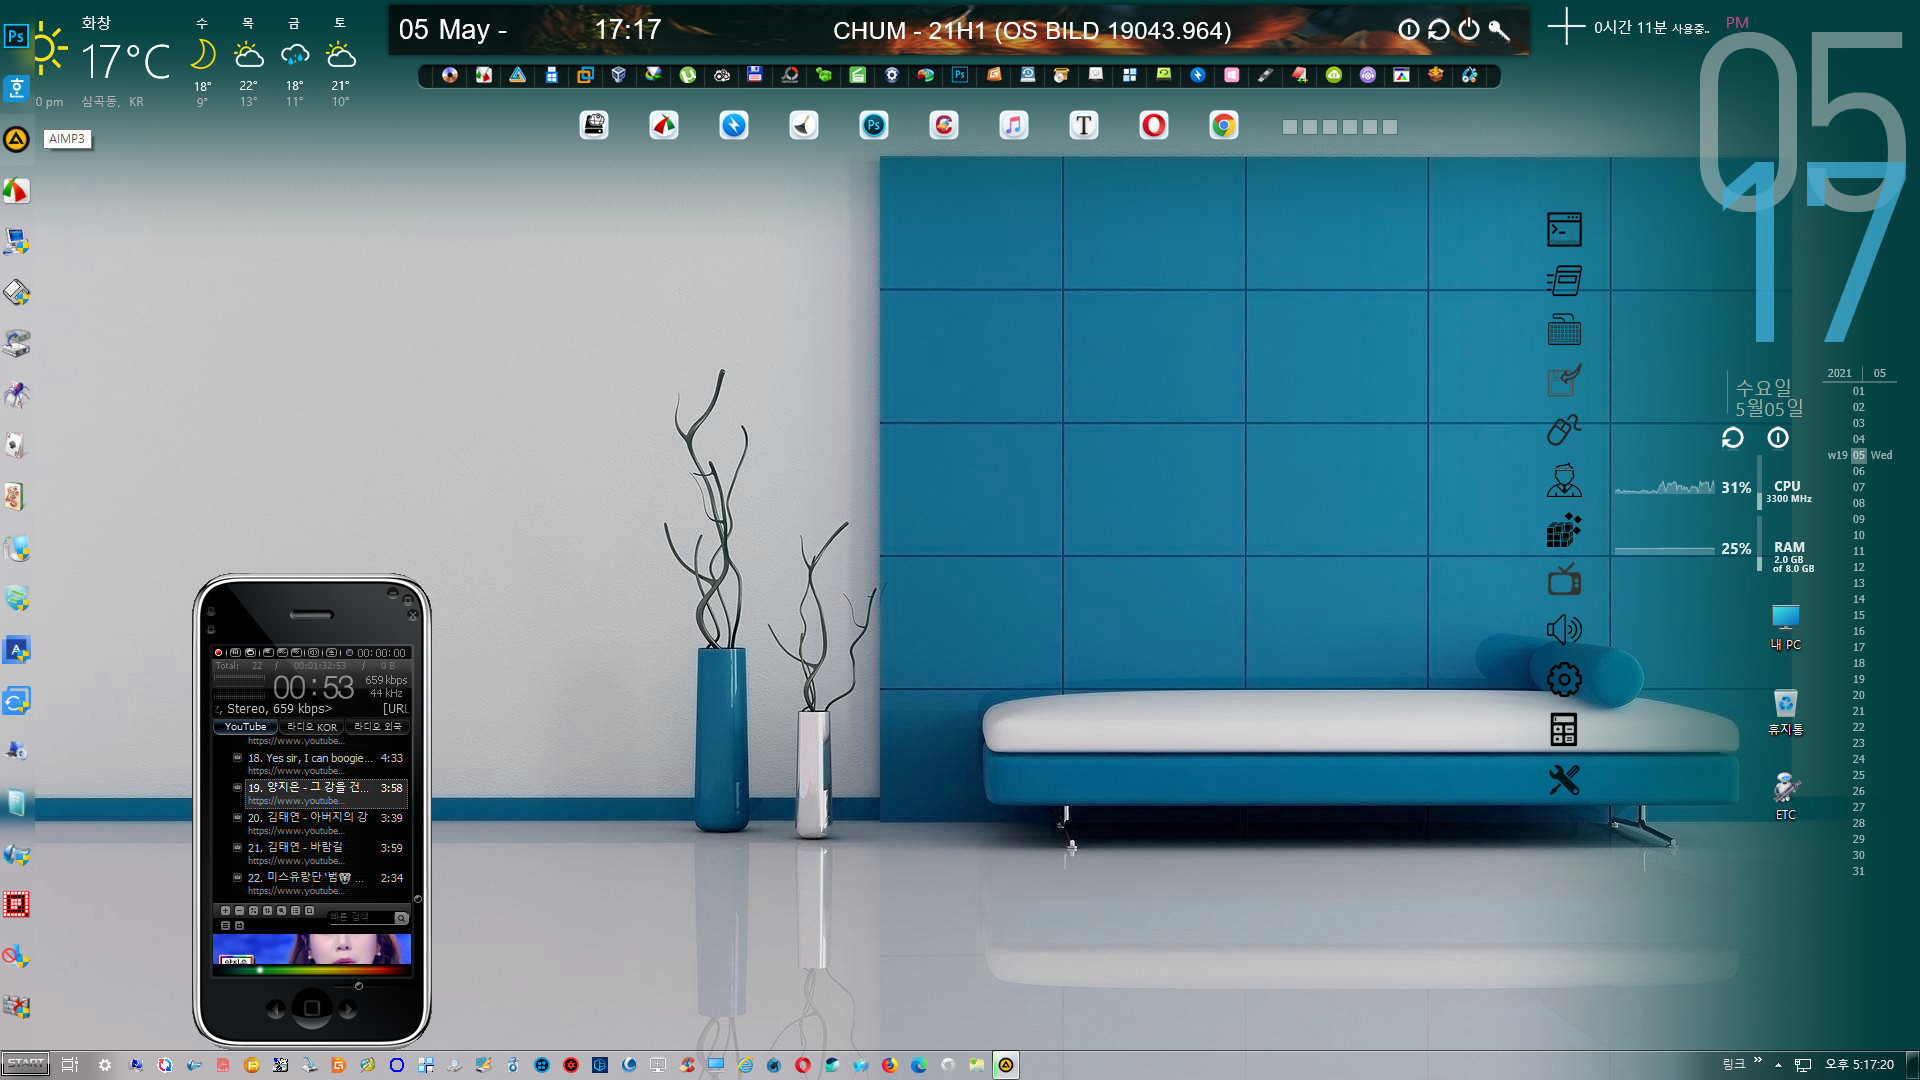Click the shutdown icon beside date widget

[x=1777, y=438]
